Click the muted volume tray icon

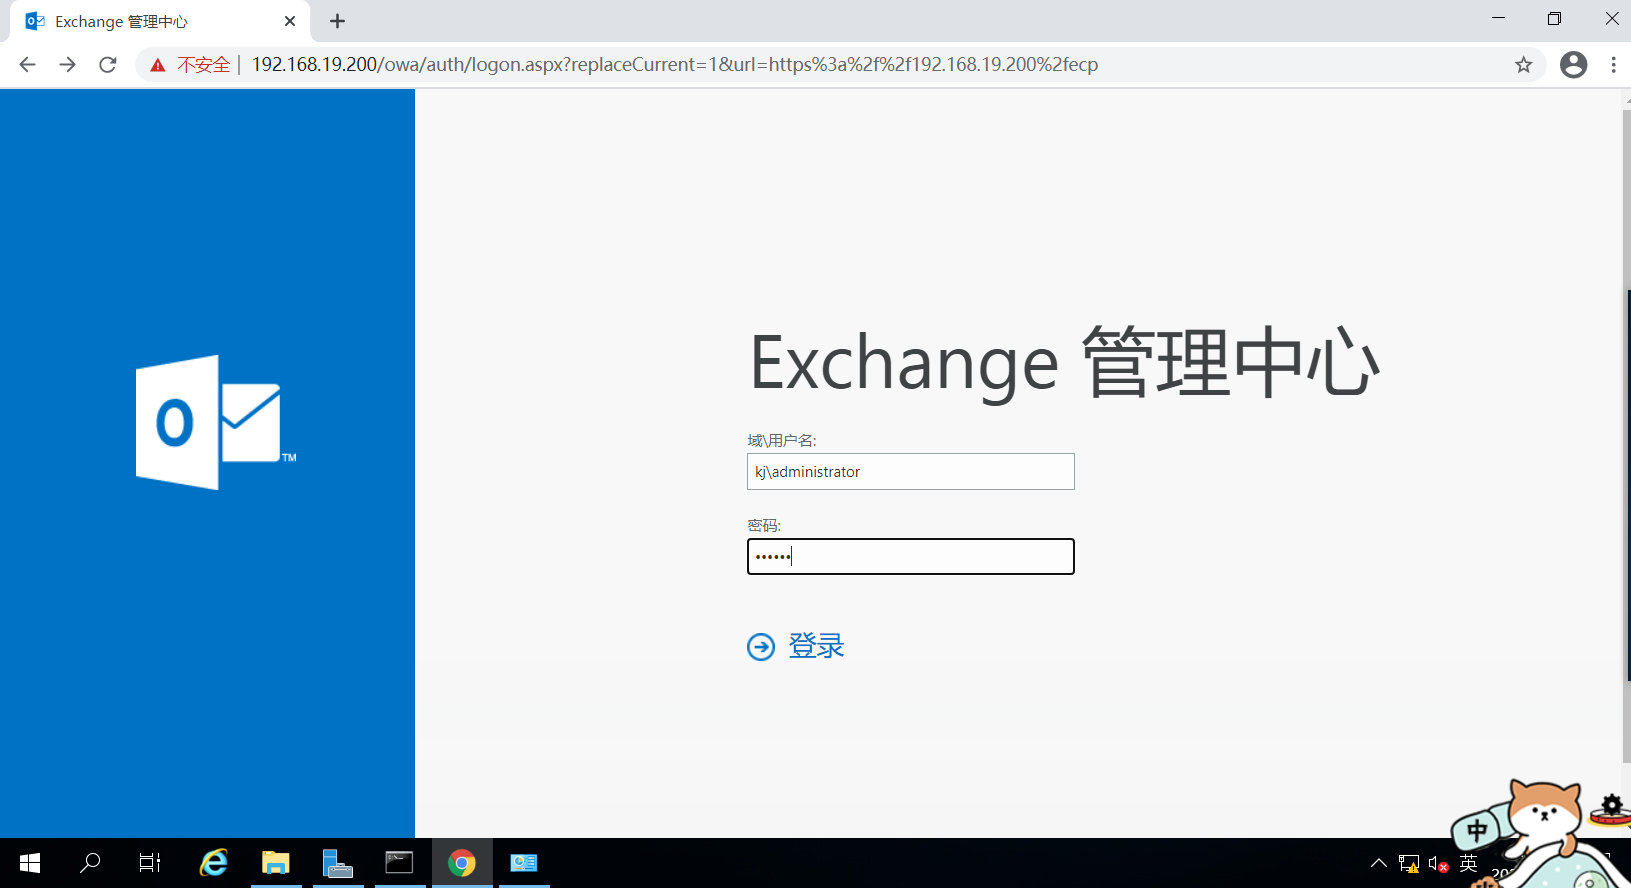pos(1438,863)
